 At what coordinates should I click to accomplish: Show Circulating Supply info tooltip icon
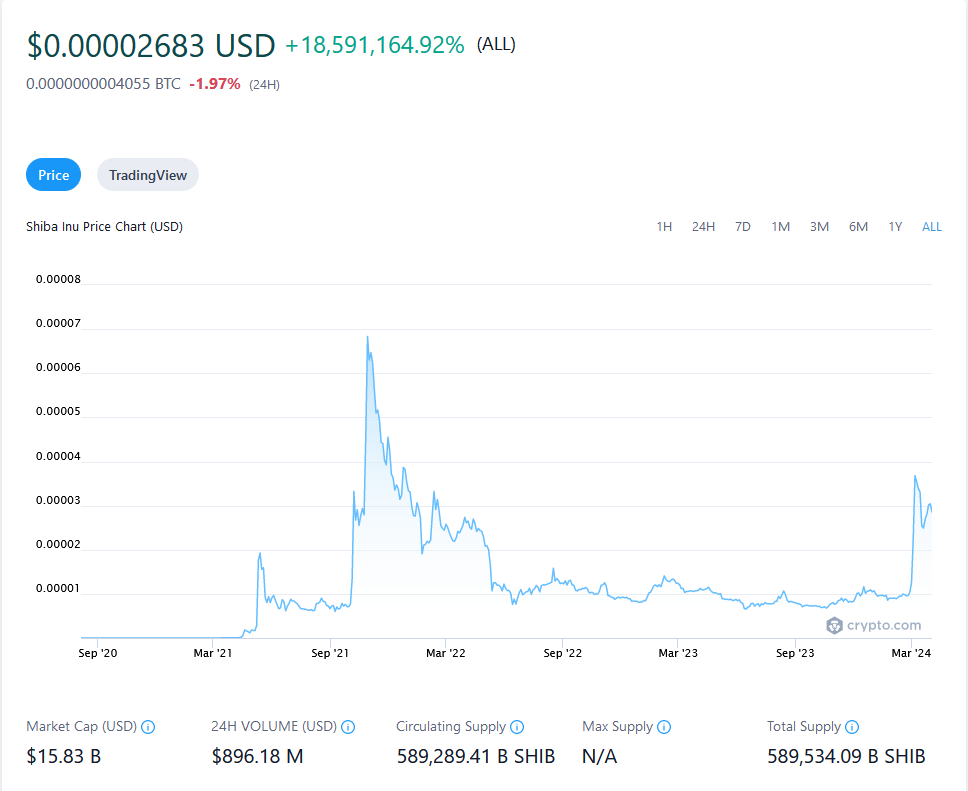pos(517,727)
